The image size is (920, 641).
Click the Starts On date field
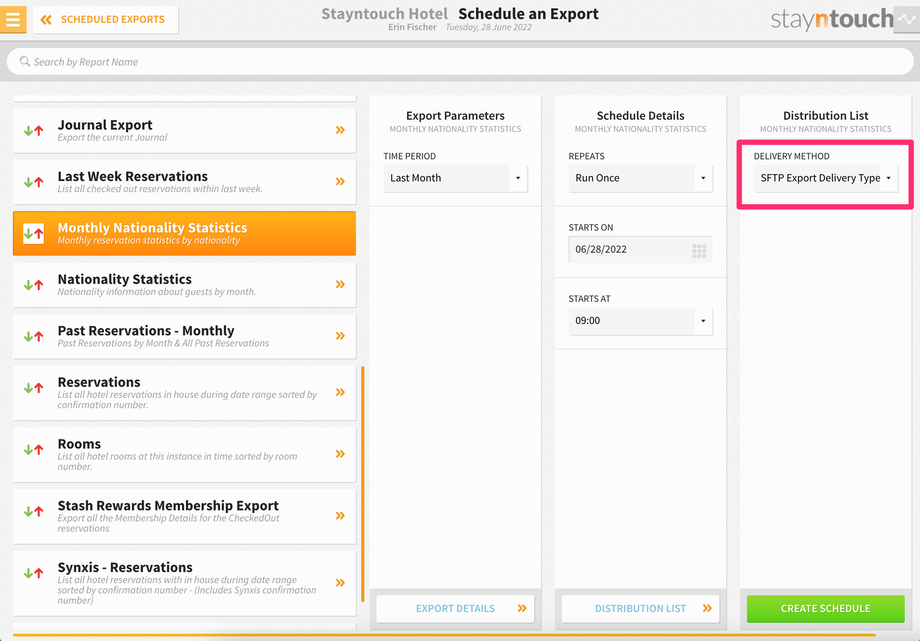[640, 249]
